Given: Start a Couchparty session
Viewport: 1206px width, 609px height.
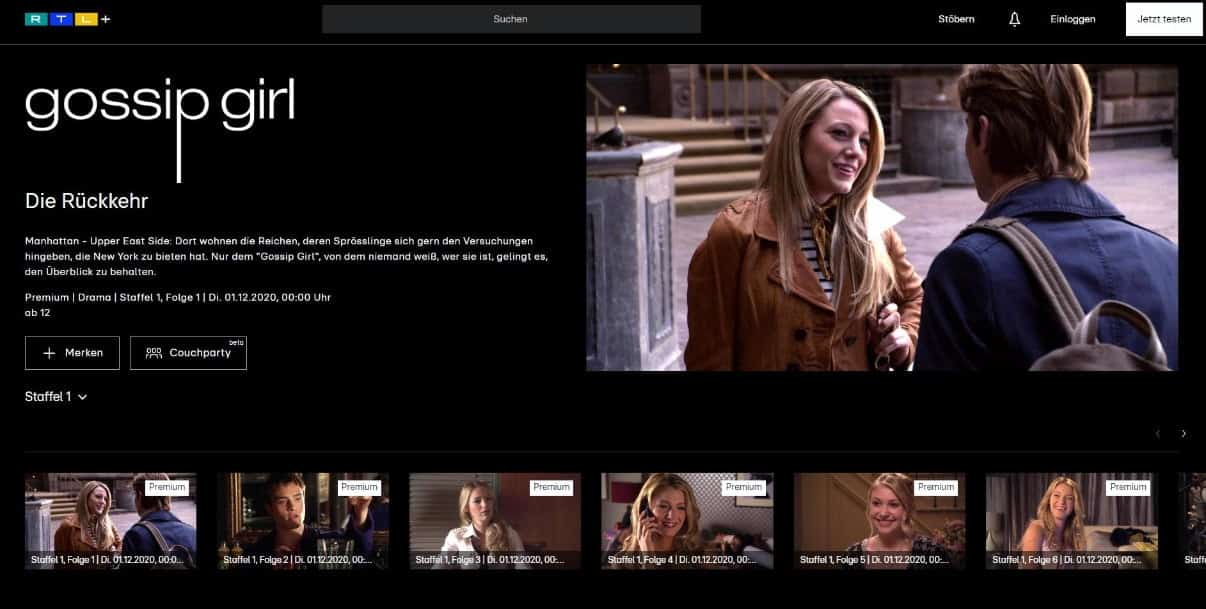Looking at the screenshot, I should [188, 353].
